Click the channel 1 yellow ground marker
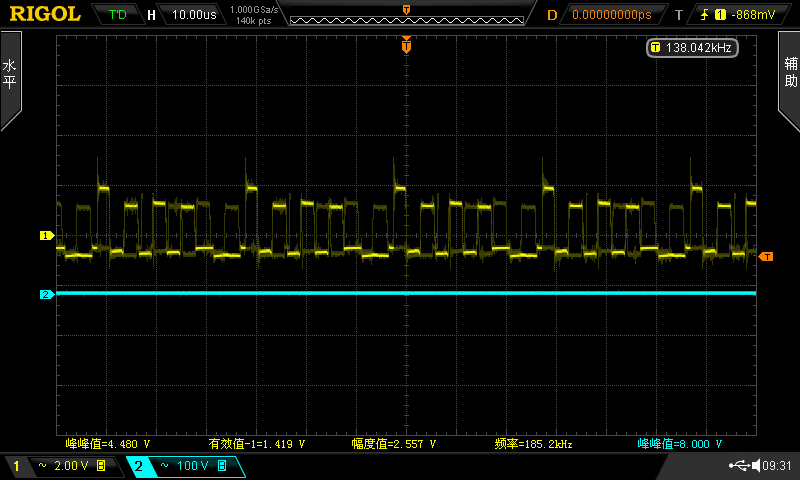 [47, 235]
